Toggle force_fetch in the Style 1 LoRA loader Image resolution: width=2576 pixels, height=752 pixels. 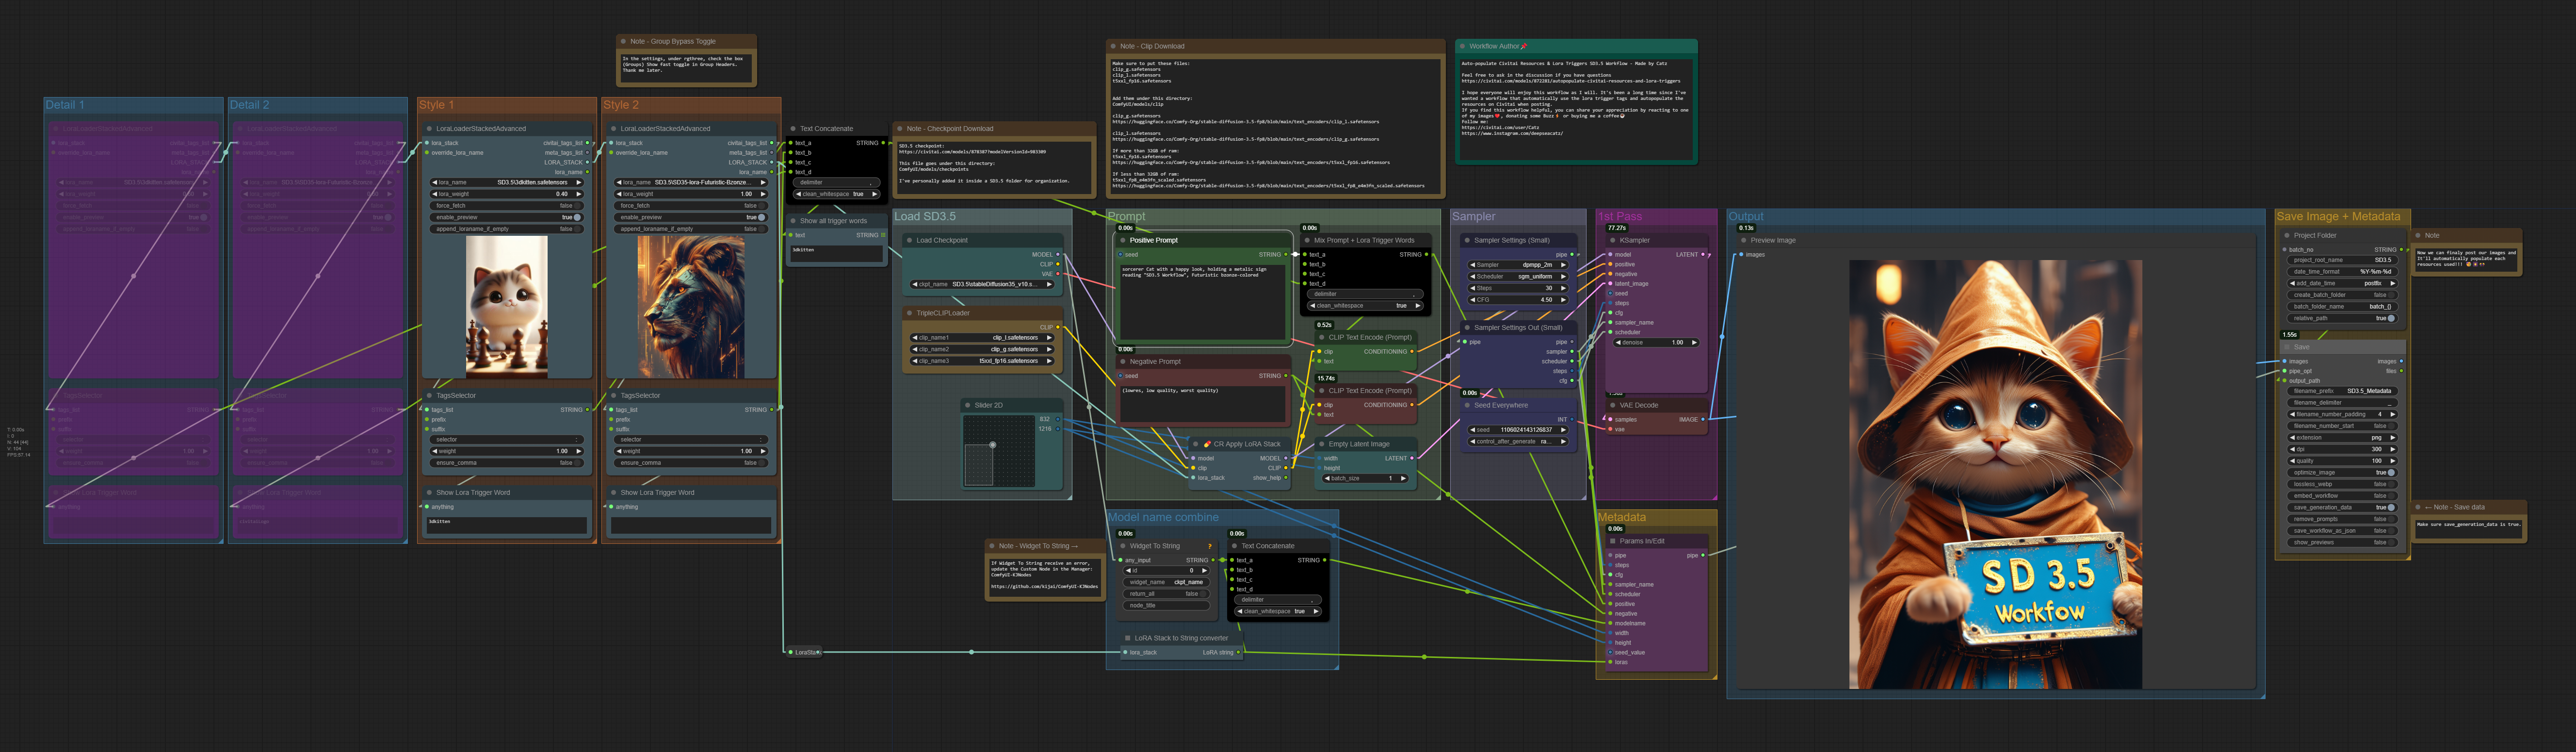pos(506,205)
